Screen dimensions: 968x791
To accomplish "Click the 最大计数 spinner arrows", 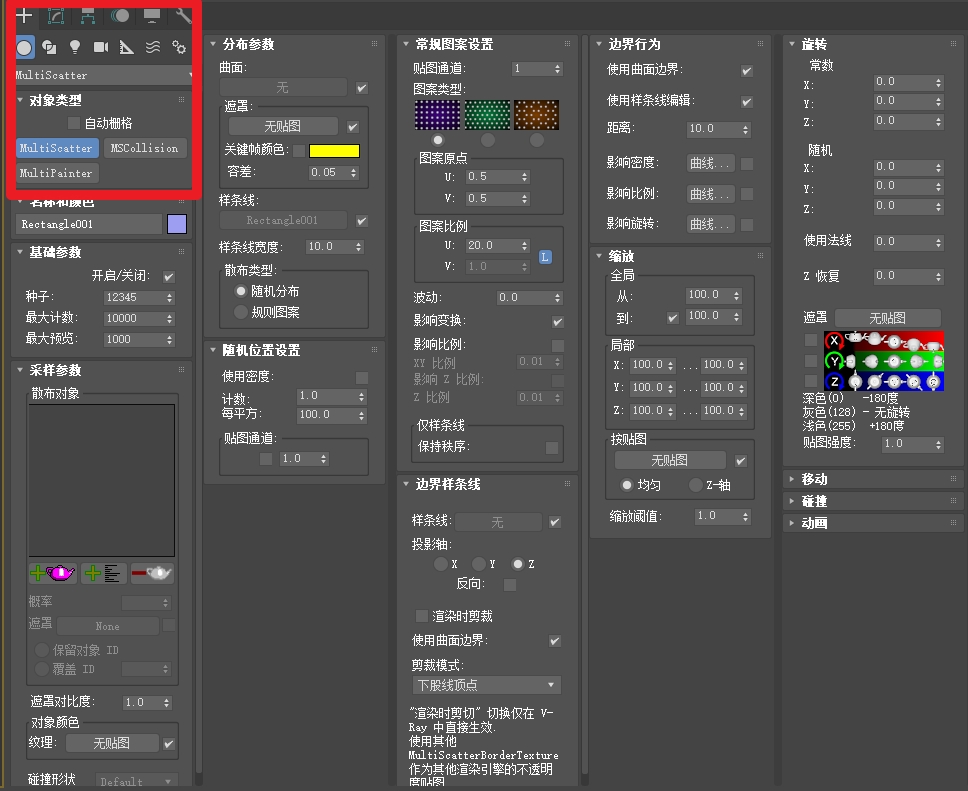I will tap(170, 319).
